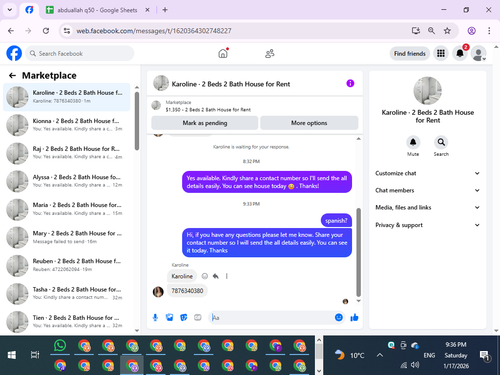This screenshot has height=375, width=500.
Task: Click the $1,350 listing title link
Action: [208, 110]
